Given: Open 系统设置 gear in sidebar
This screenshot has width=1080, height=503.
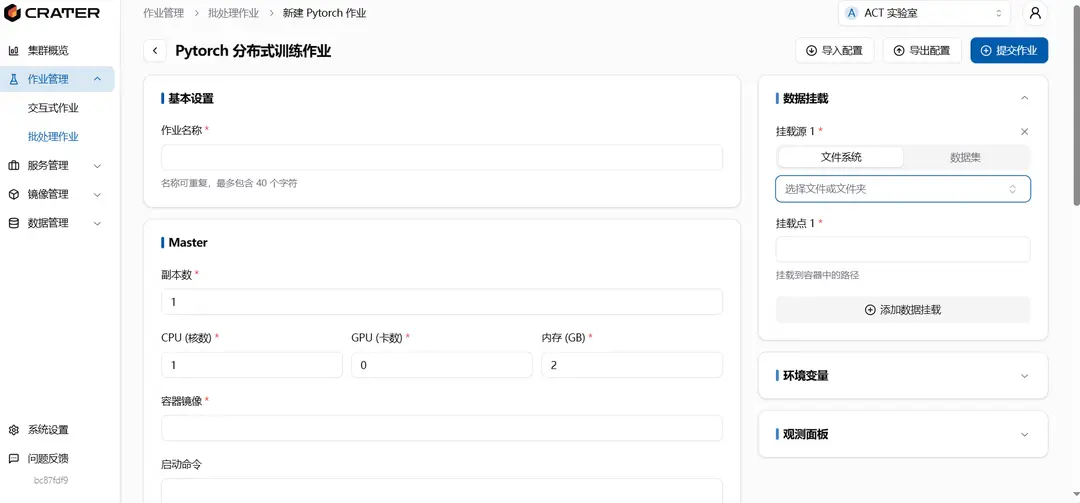Looking at the screenshot, I should pyautogui.click(x=48, y=430).
